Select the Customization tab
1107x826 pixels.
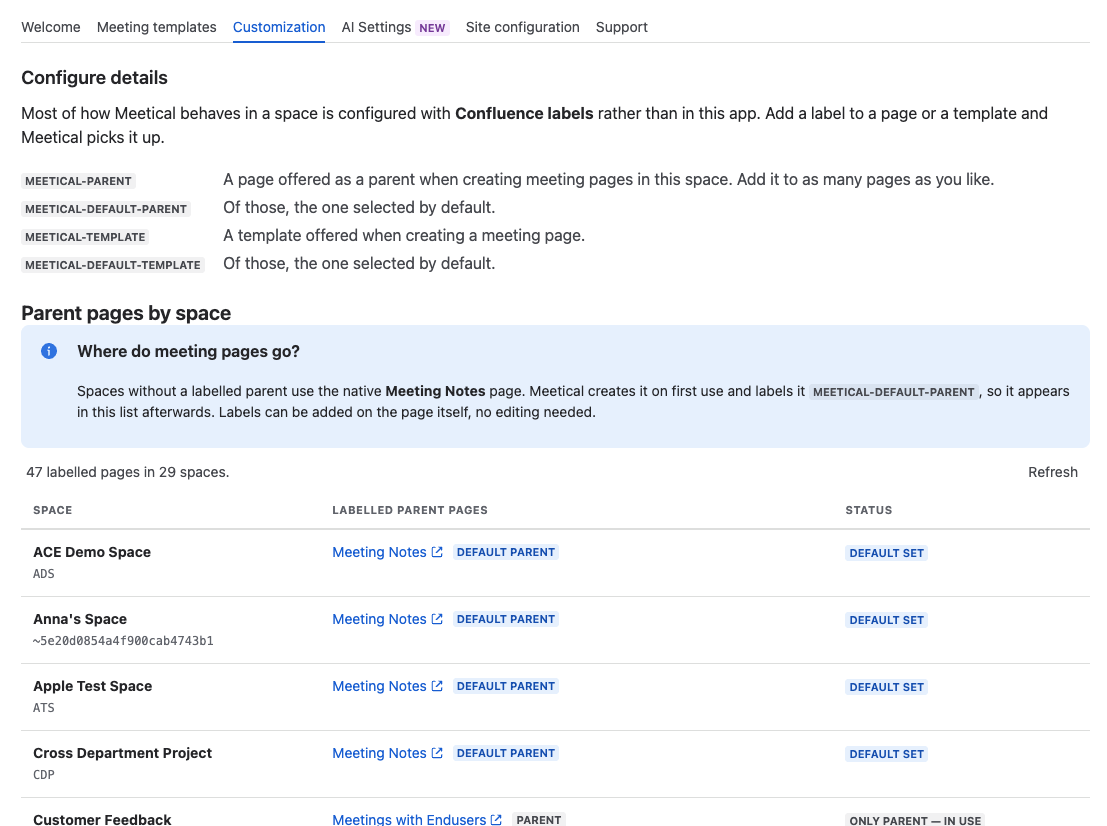click(x=279, y=27)
